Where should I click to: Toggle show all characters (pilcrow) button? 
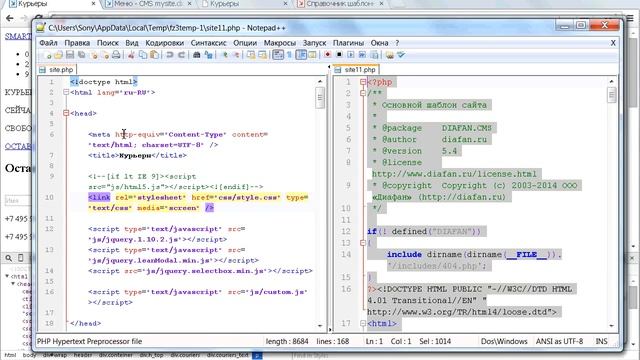click(289, 55)
